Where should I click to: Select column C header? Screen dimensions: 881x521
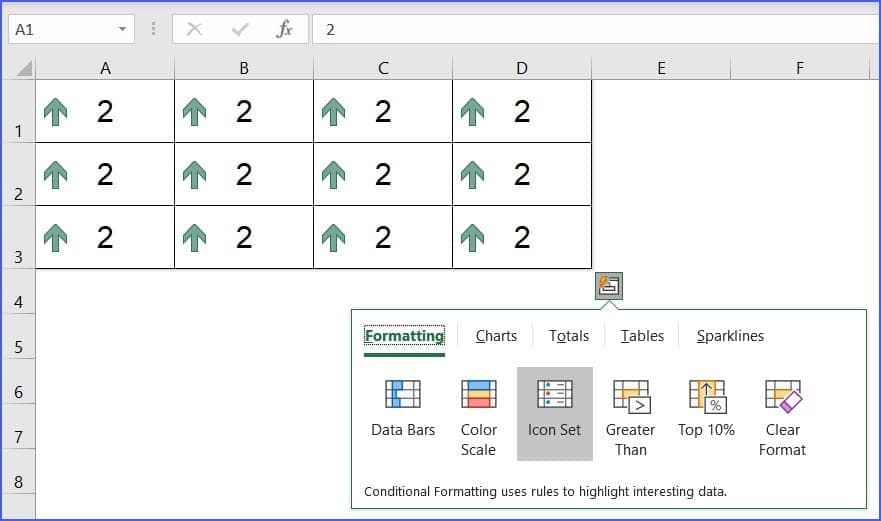383,69
